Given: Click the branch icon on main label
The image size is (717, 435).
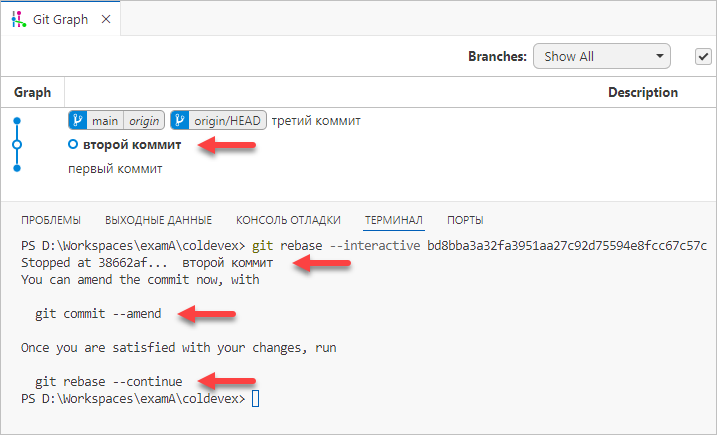Looking at the screenshot, I should tap(78, 121).
